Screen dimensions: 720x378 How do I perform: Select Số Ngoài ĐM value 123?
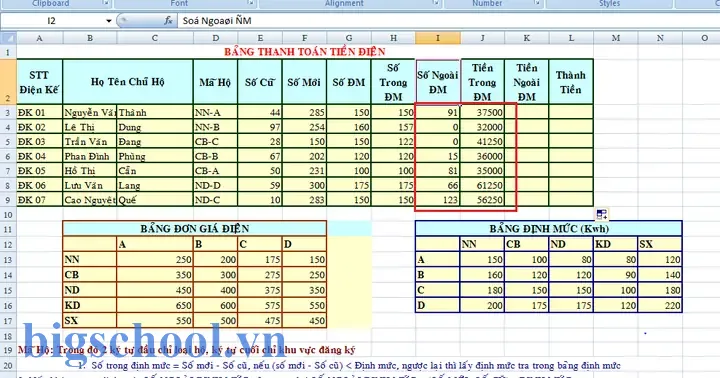tap(438, 200)
